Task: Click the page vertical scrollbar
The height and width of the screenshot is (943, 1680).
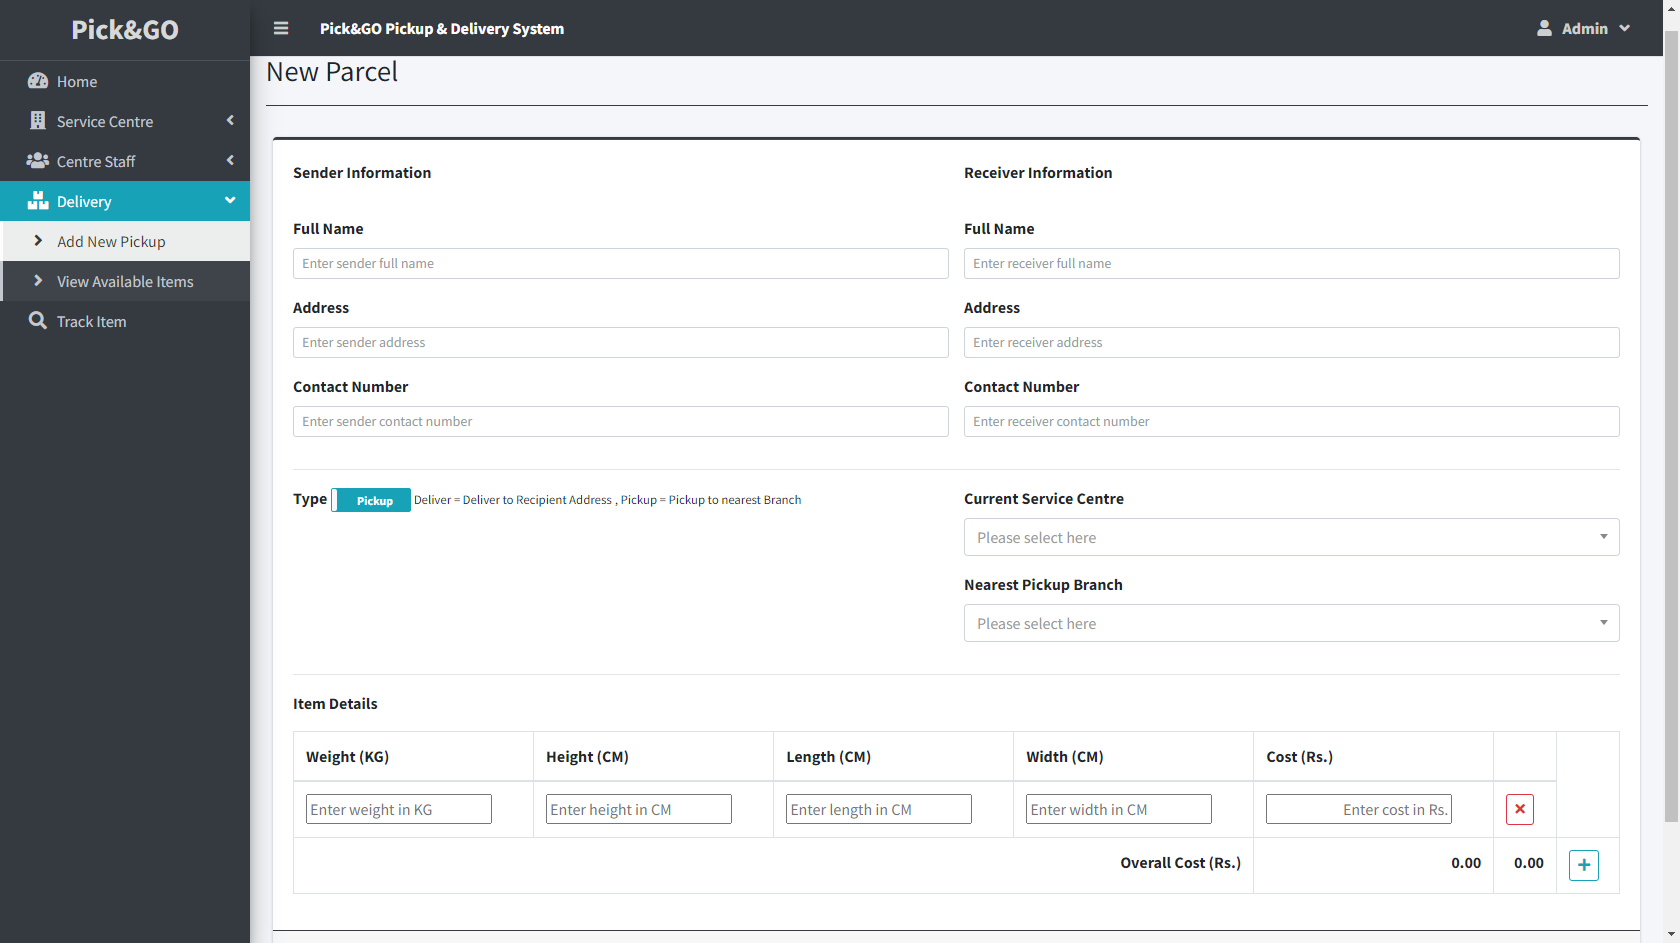Action: click(1671, 427)
